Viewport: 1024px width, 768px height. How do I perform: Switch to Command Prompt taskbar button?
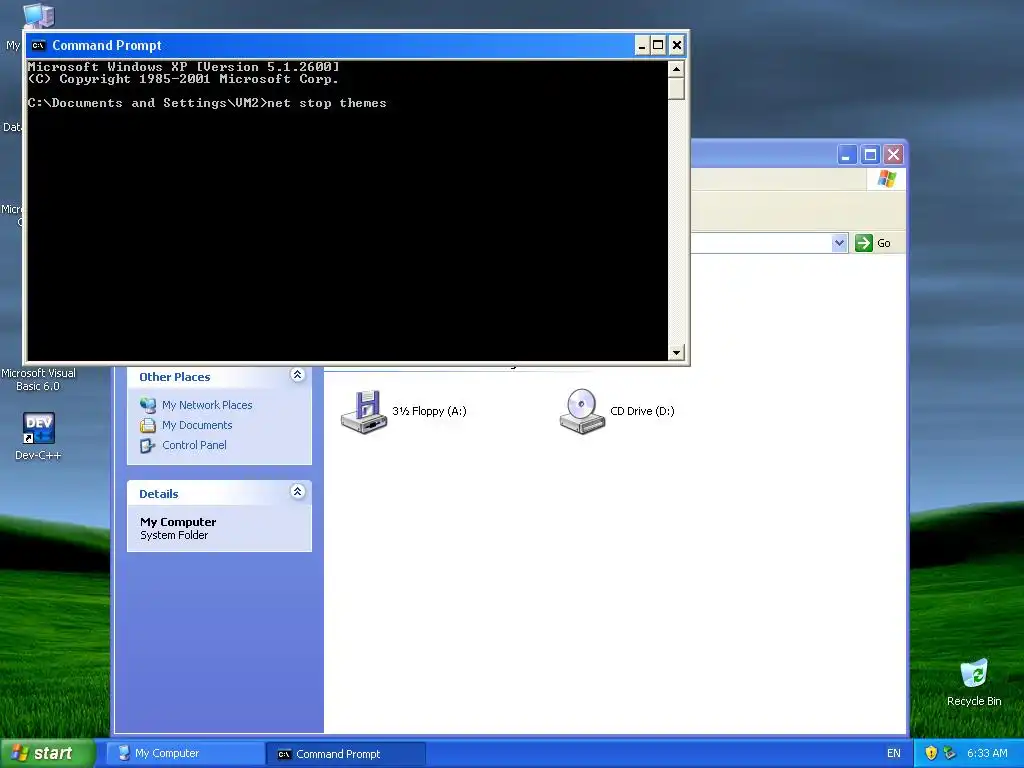click(x=346, y=754)
